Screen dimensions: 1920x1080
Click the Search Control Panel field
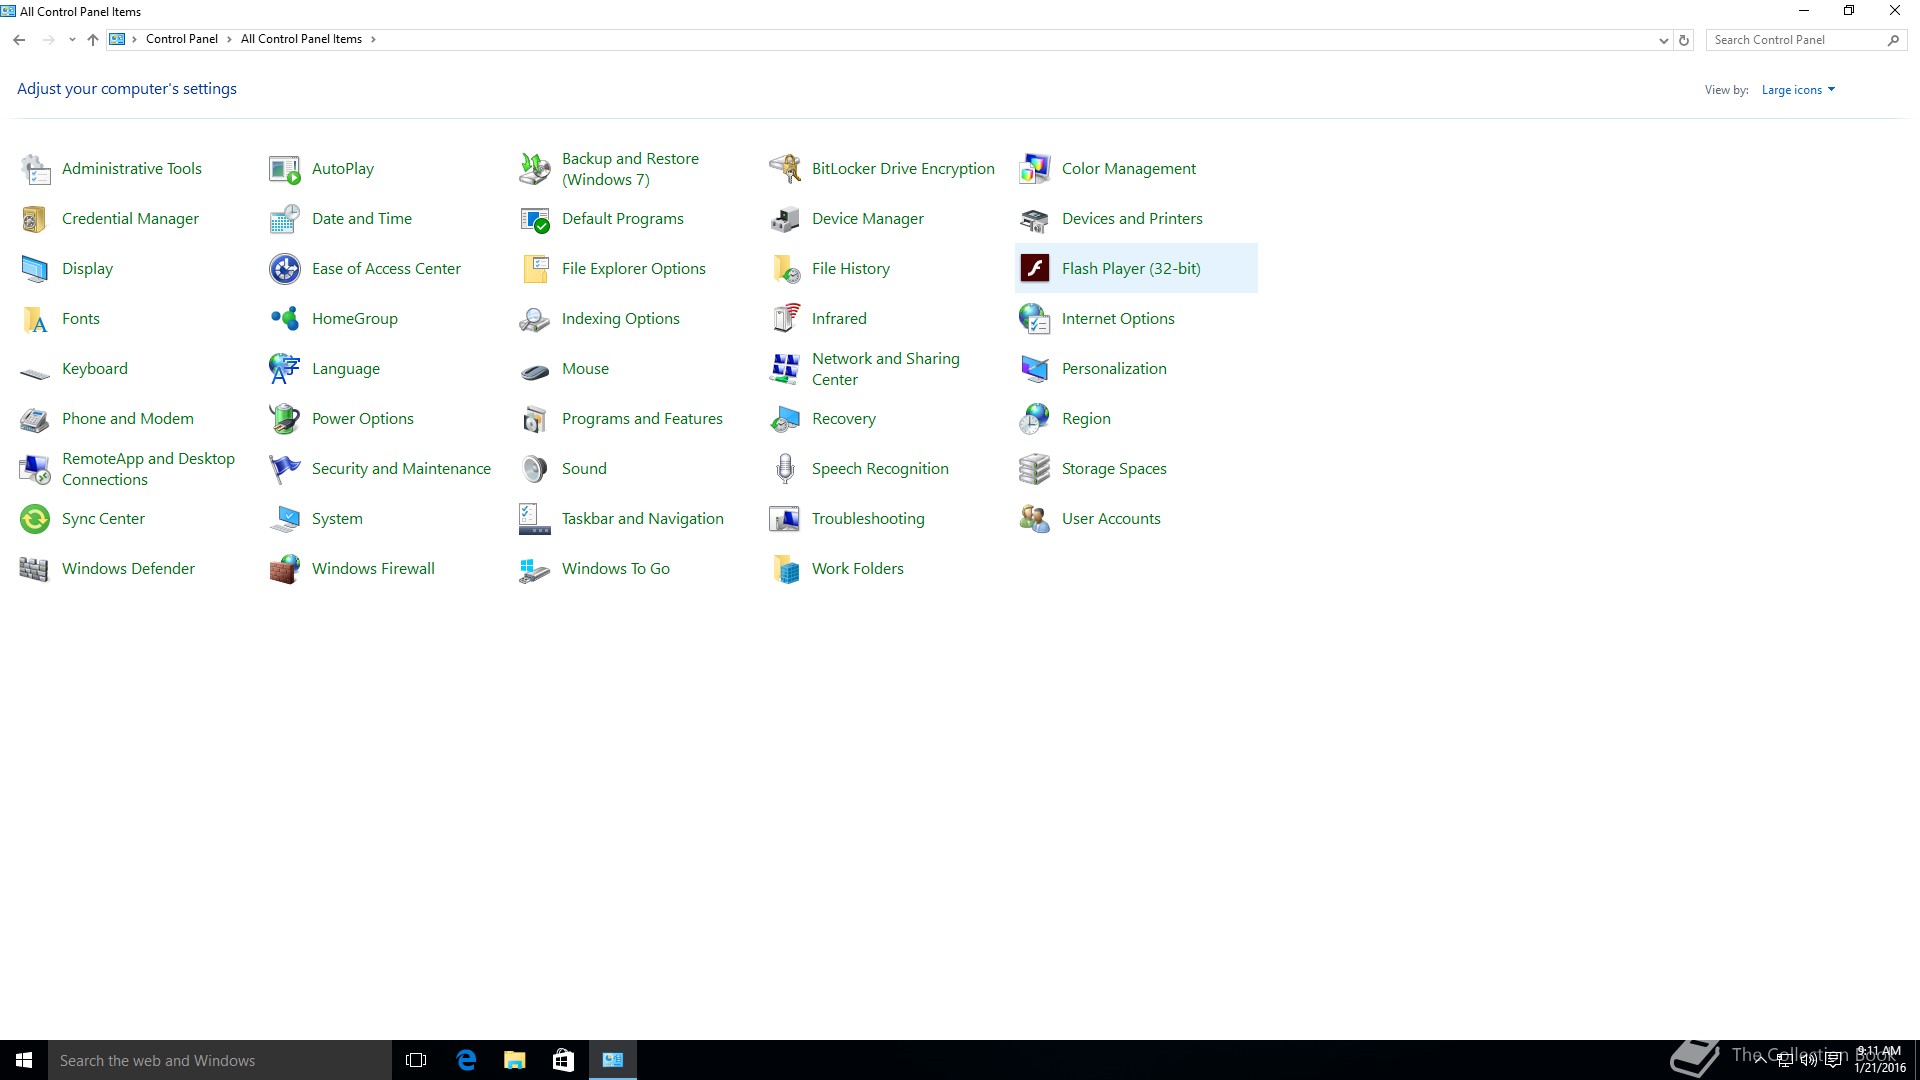tap(1805, 40)
